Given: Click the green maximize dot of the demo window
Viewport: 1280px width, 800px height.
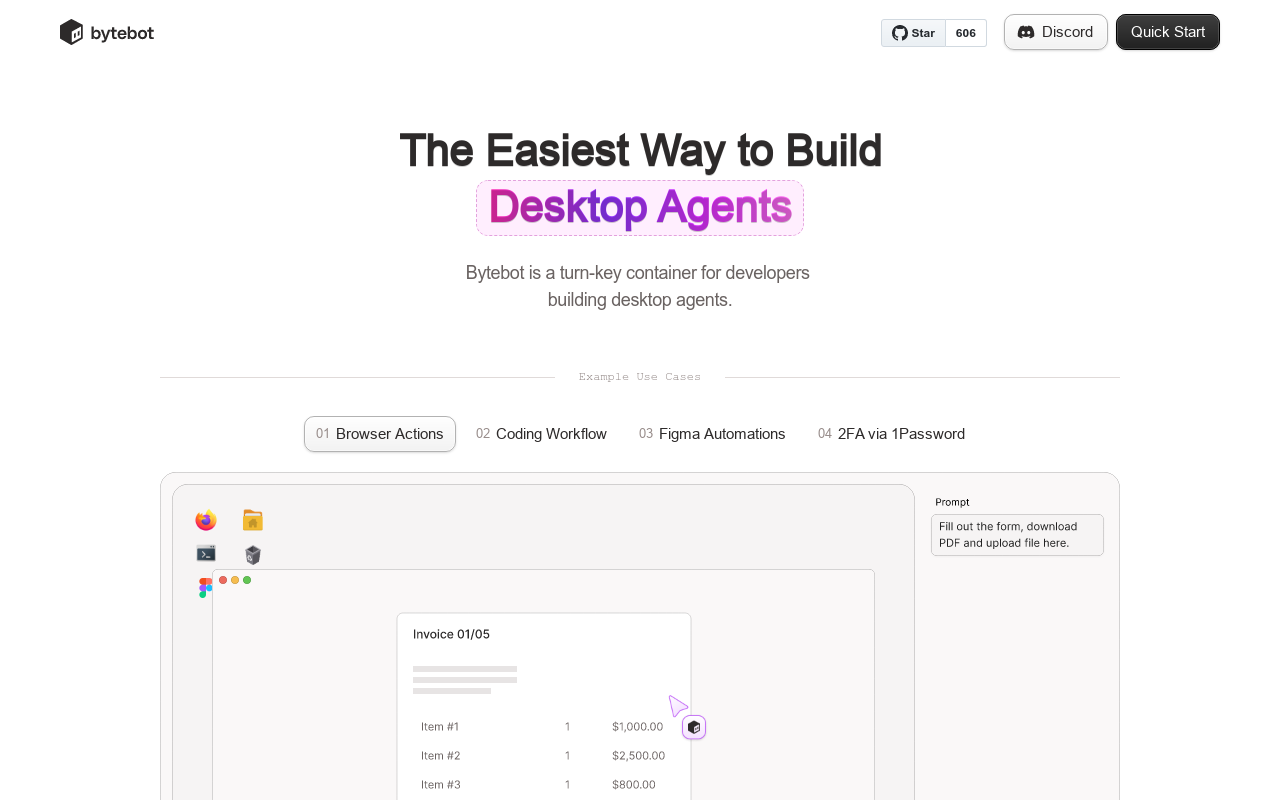Looking at the screenshot, I should pyautogui.click(x=247, y=580).
